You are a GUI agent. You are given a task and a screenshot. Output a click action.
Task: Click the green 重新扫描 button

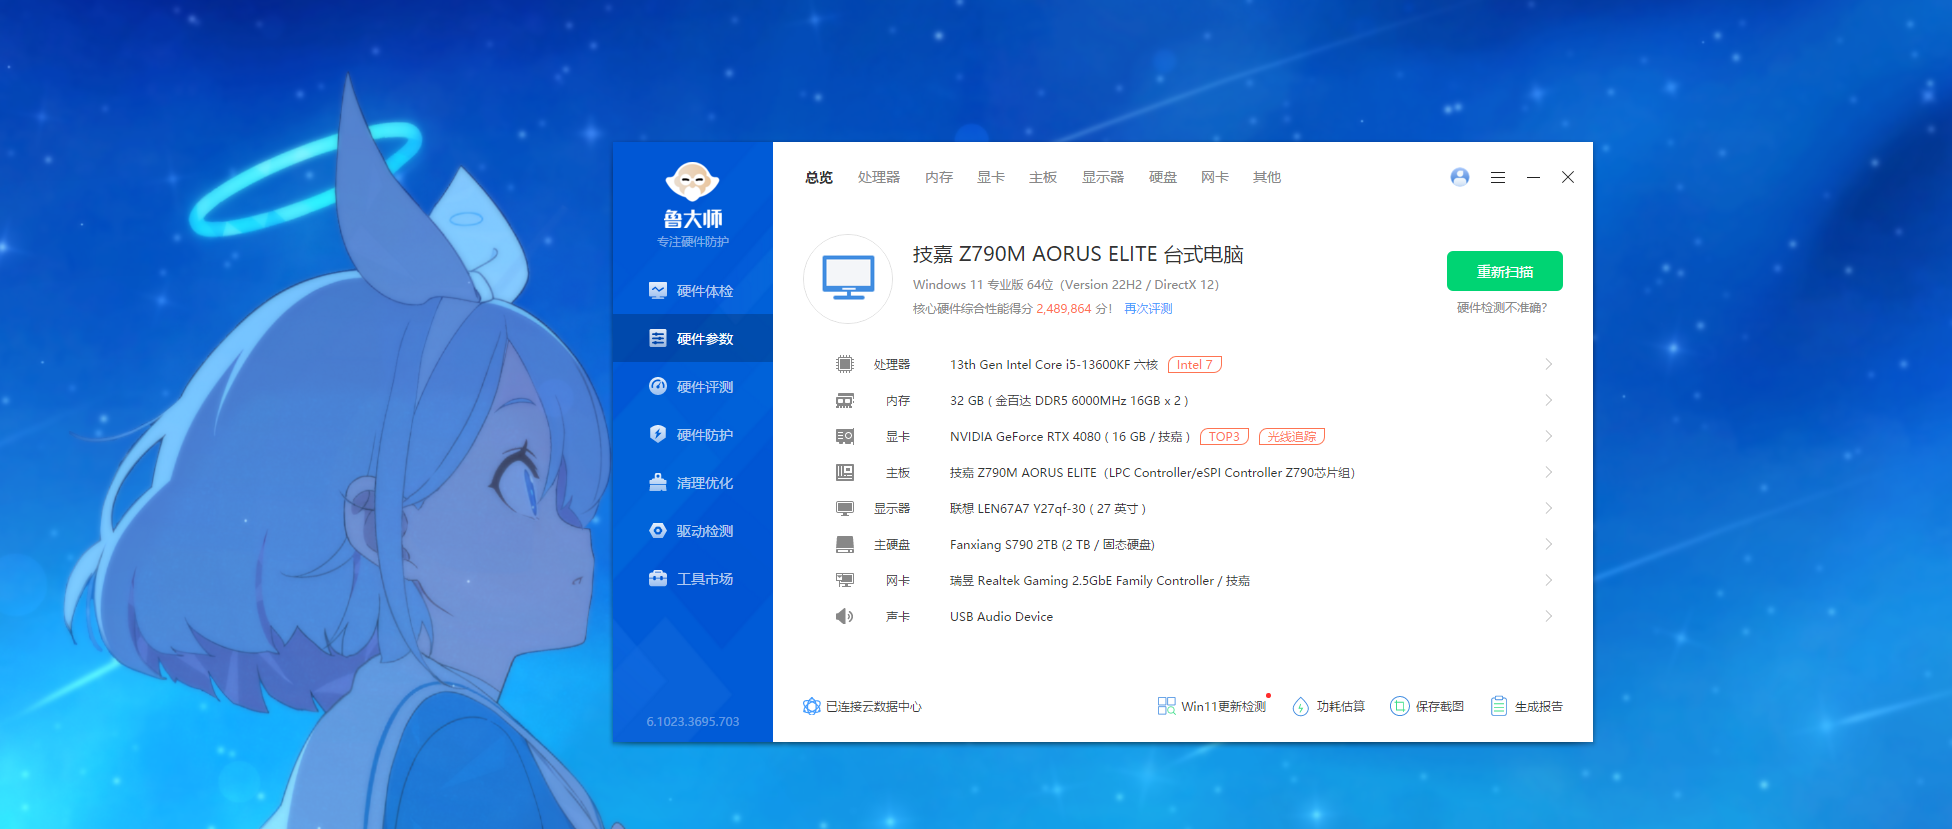(x=1505, y=271)
